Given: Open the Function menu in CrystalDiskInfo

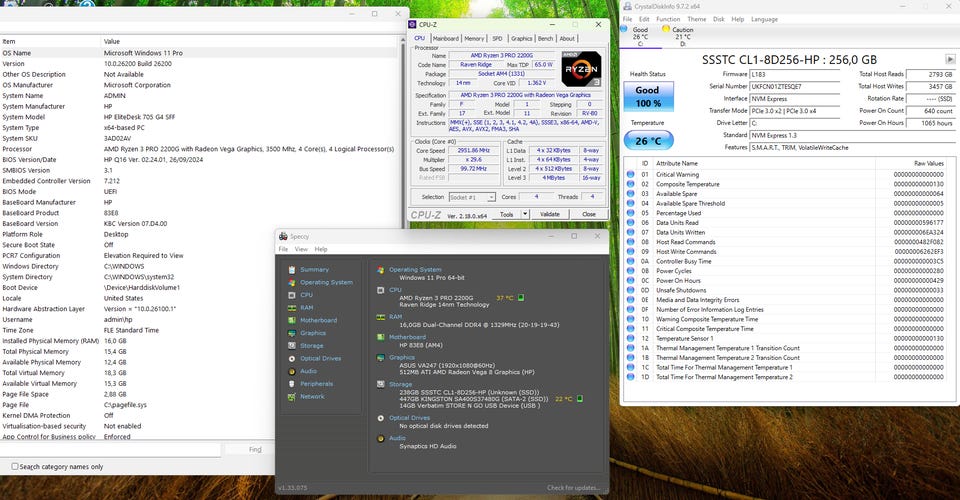Looking at the screenshot, I should (x=667, y=19).
